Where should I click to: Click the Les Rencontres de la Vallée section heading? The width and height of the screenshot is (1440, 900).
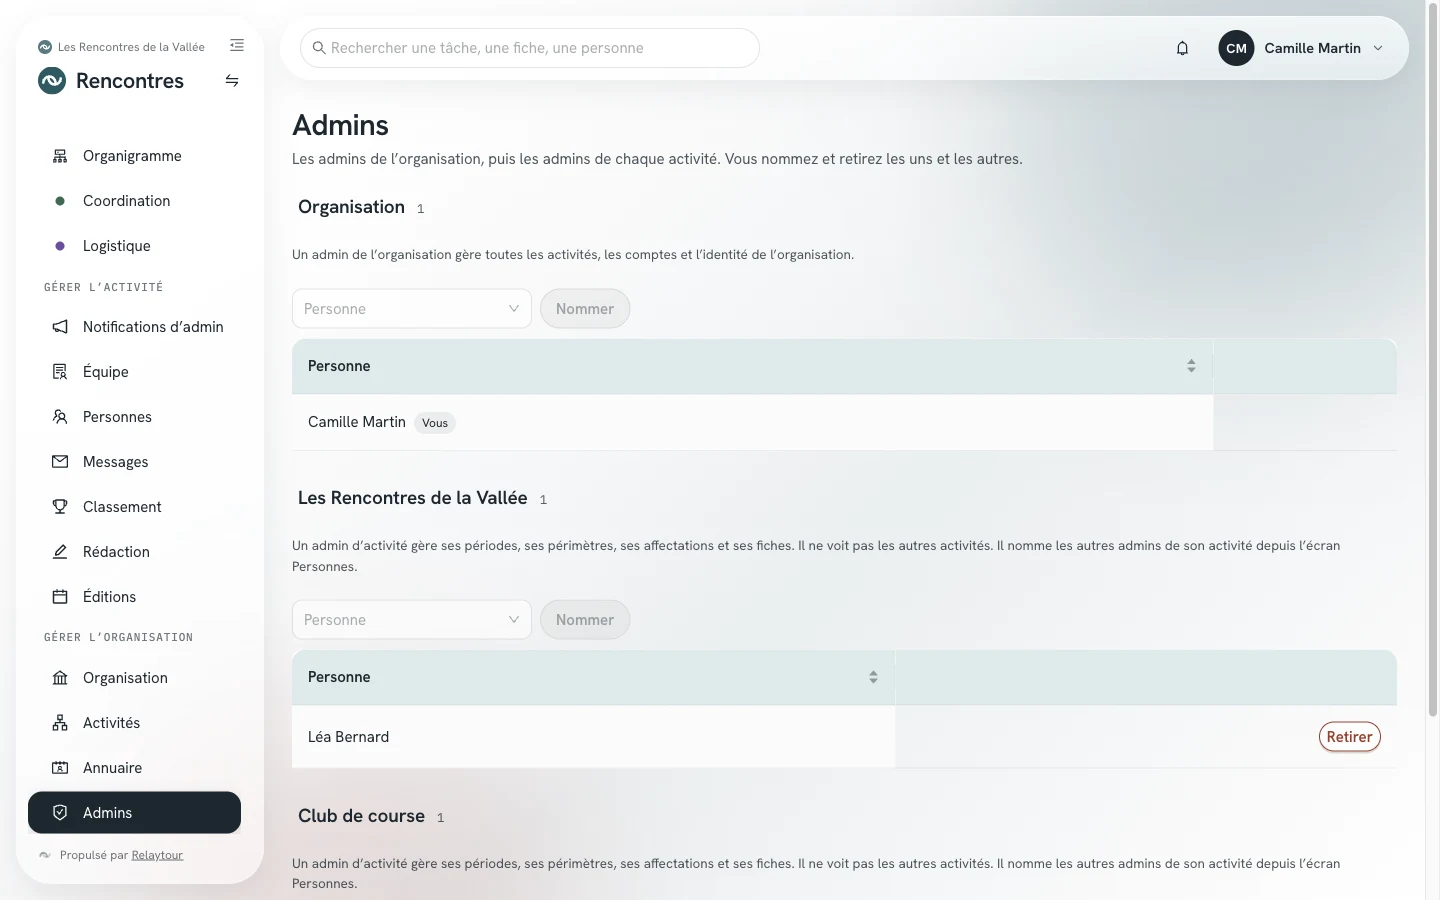click(x=412, y=498)
